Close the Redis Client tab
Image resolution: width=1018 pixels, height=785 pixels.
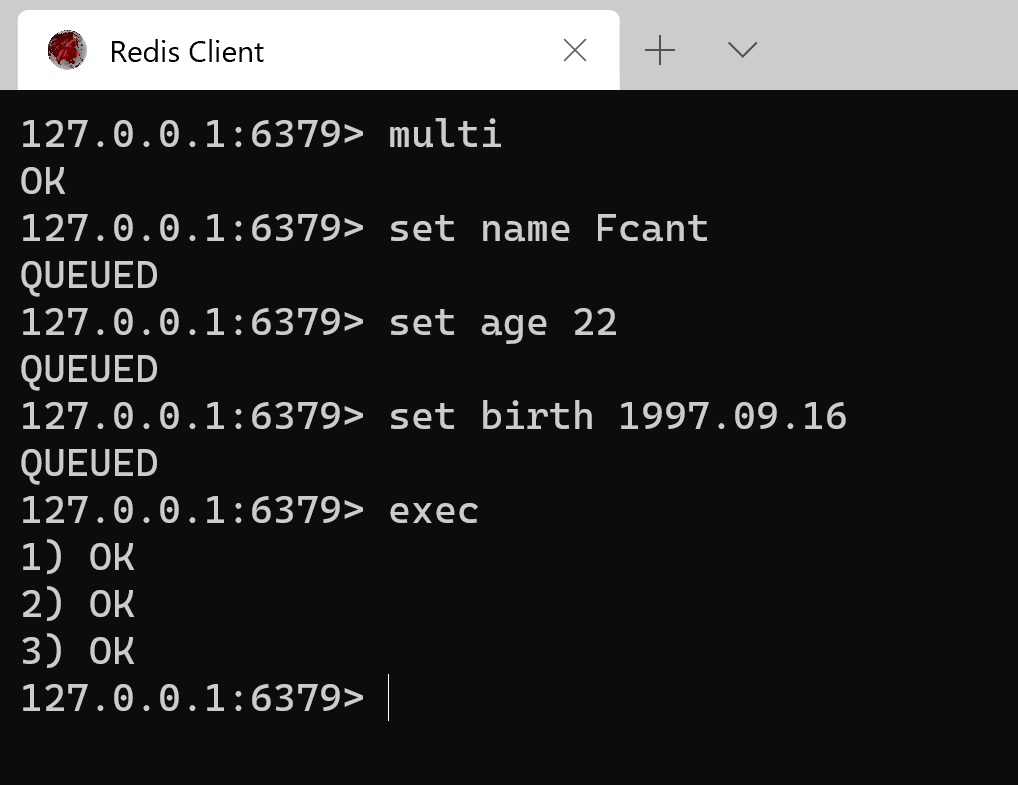(575, 50)
